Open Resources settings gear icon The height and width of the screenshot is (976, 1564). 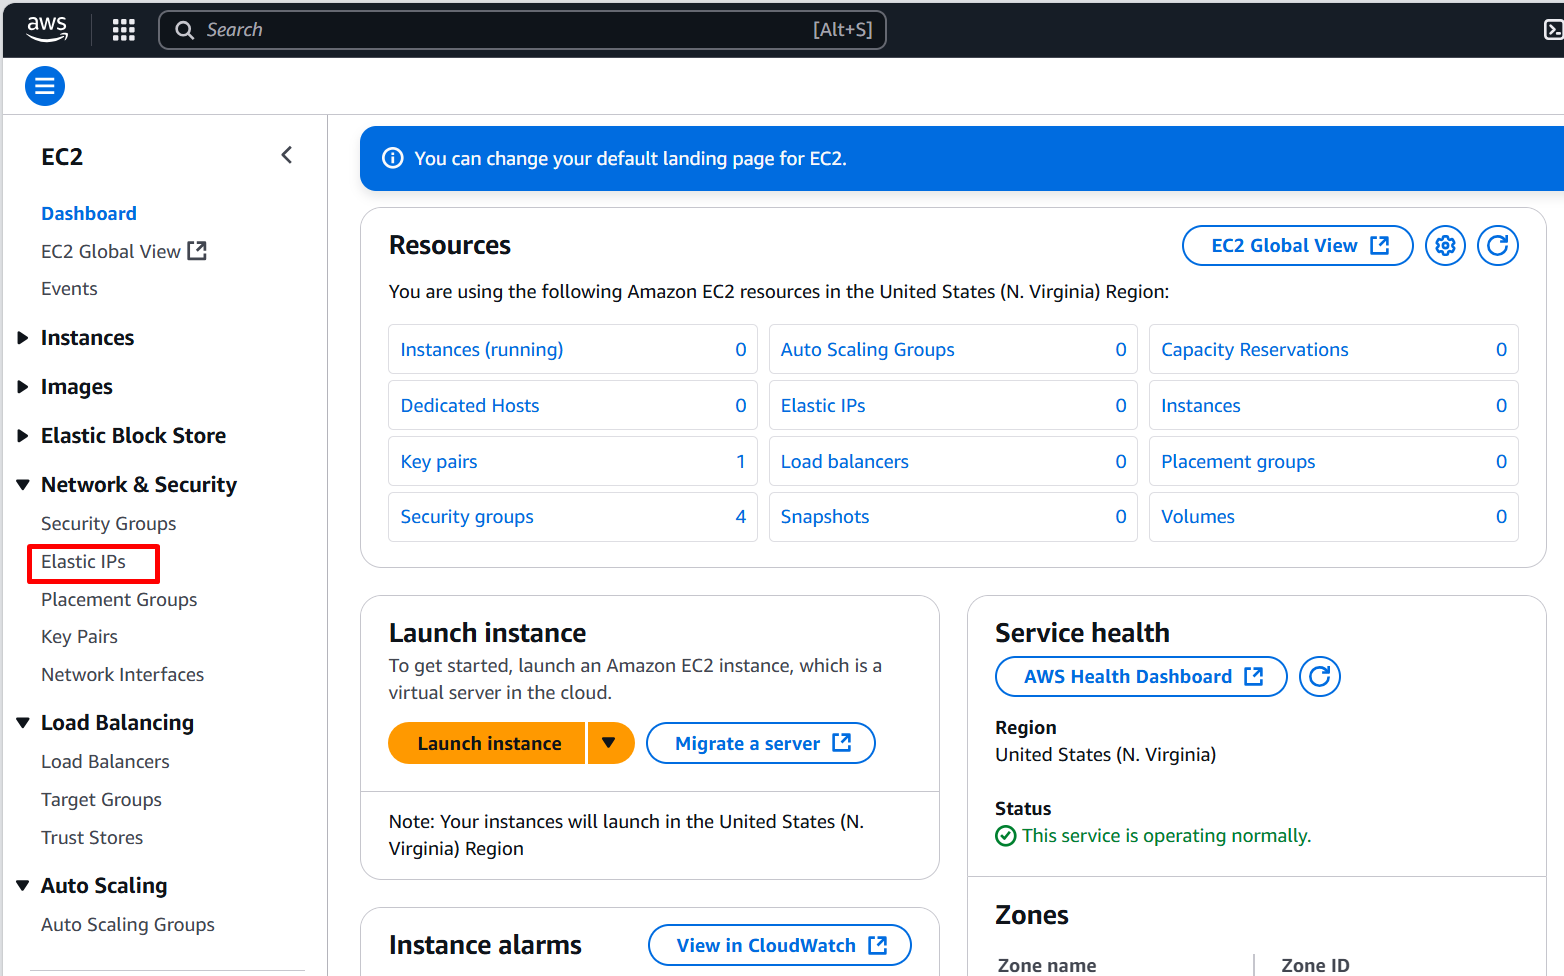click(x=1445, y=245)
